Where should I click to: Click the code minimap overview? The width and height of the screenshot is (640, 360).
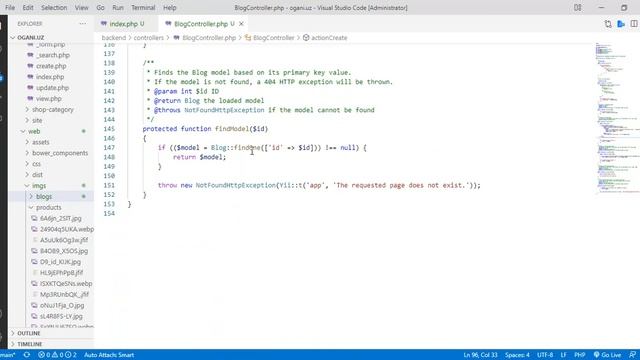click(x=617, y=118)
